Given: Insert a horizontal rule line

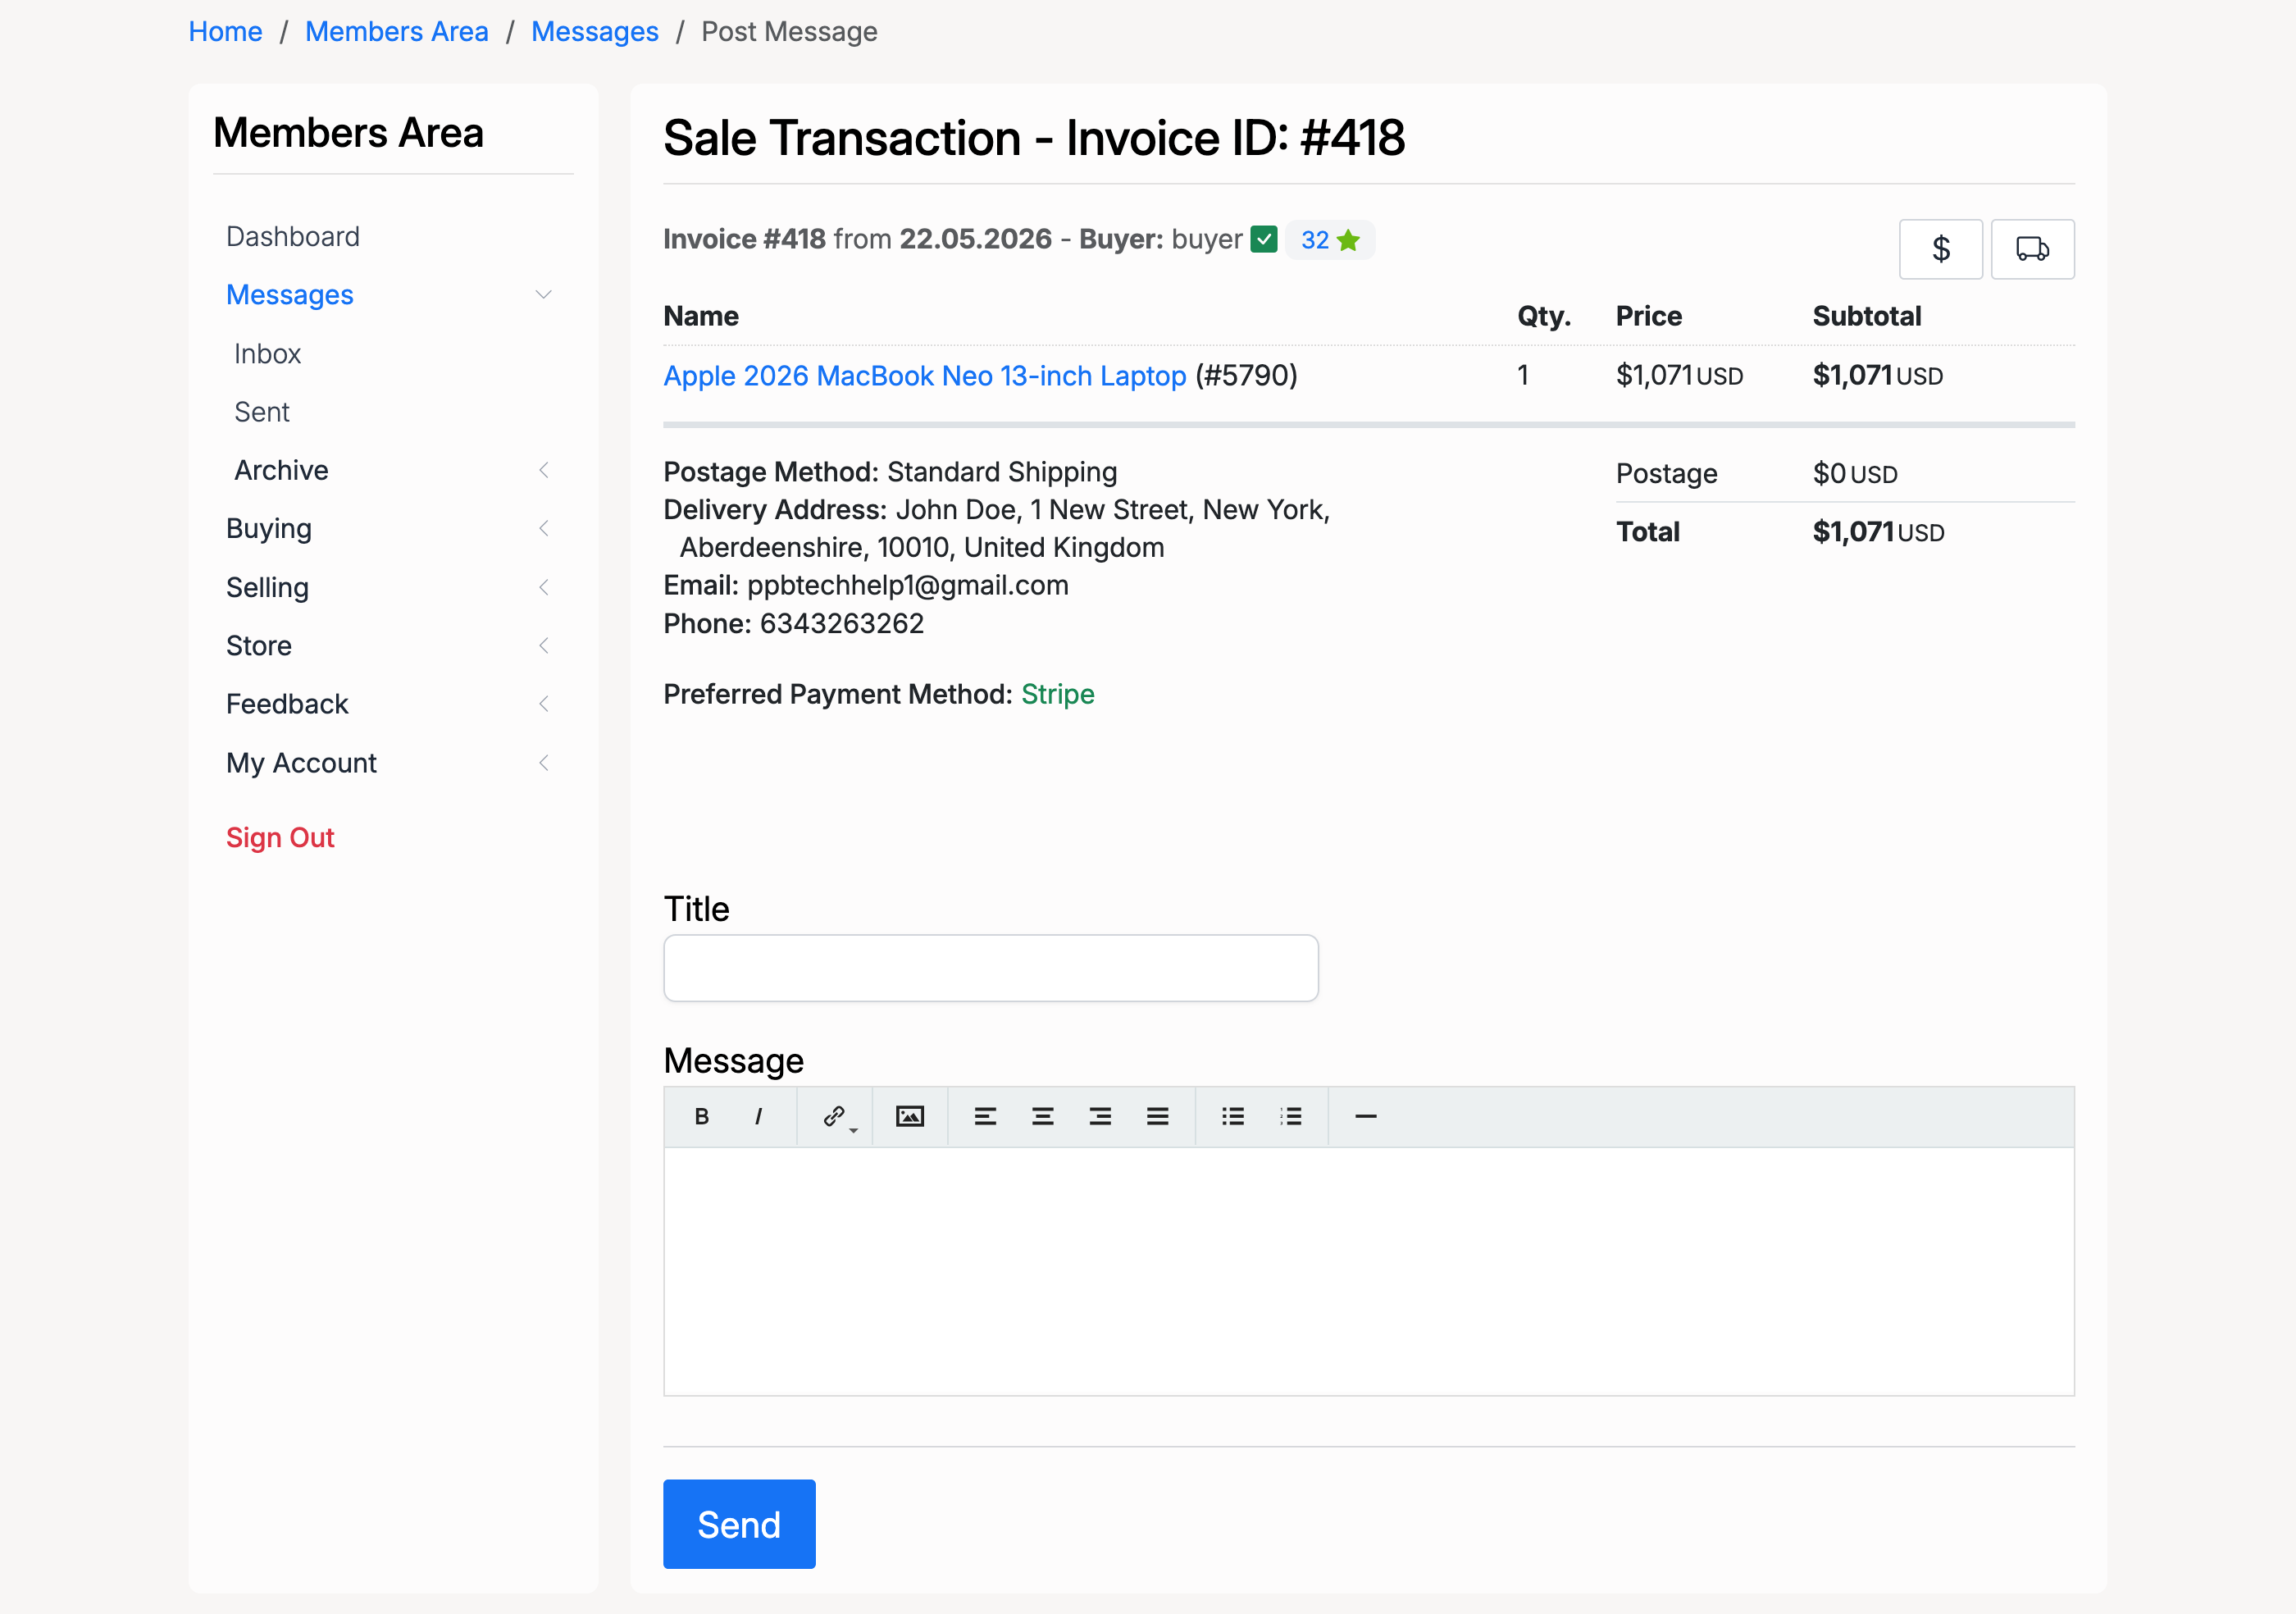Looking at the screenshot, I should [x=1366, y=1117].
